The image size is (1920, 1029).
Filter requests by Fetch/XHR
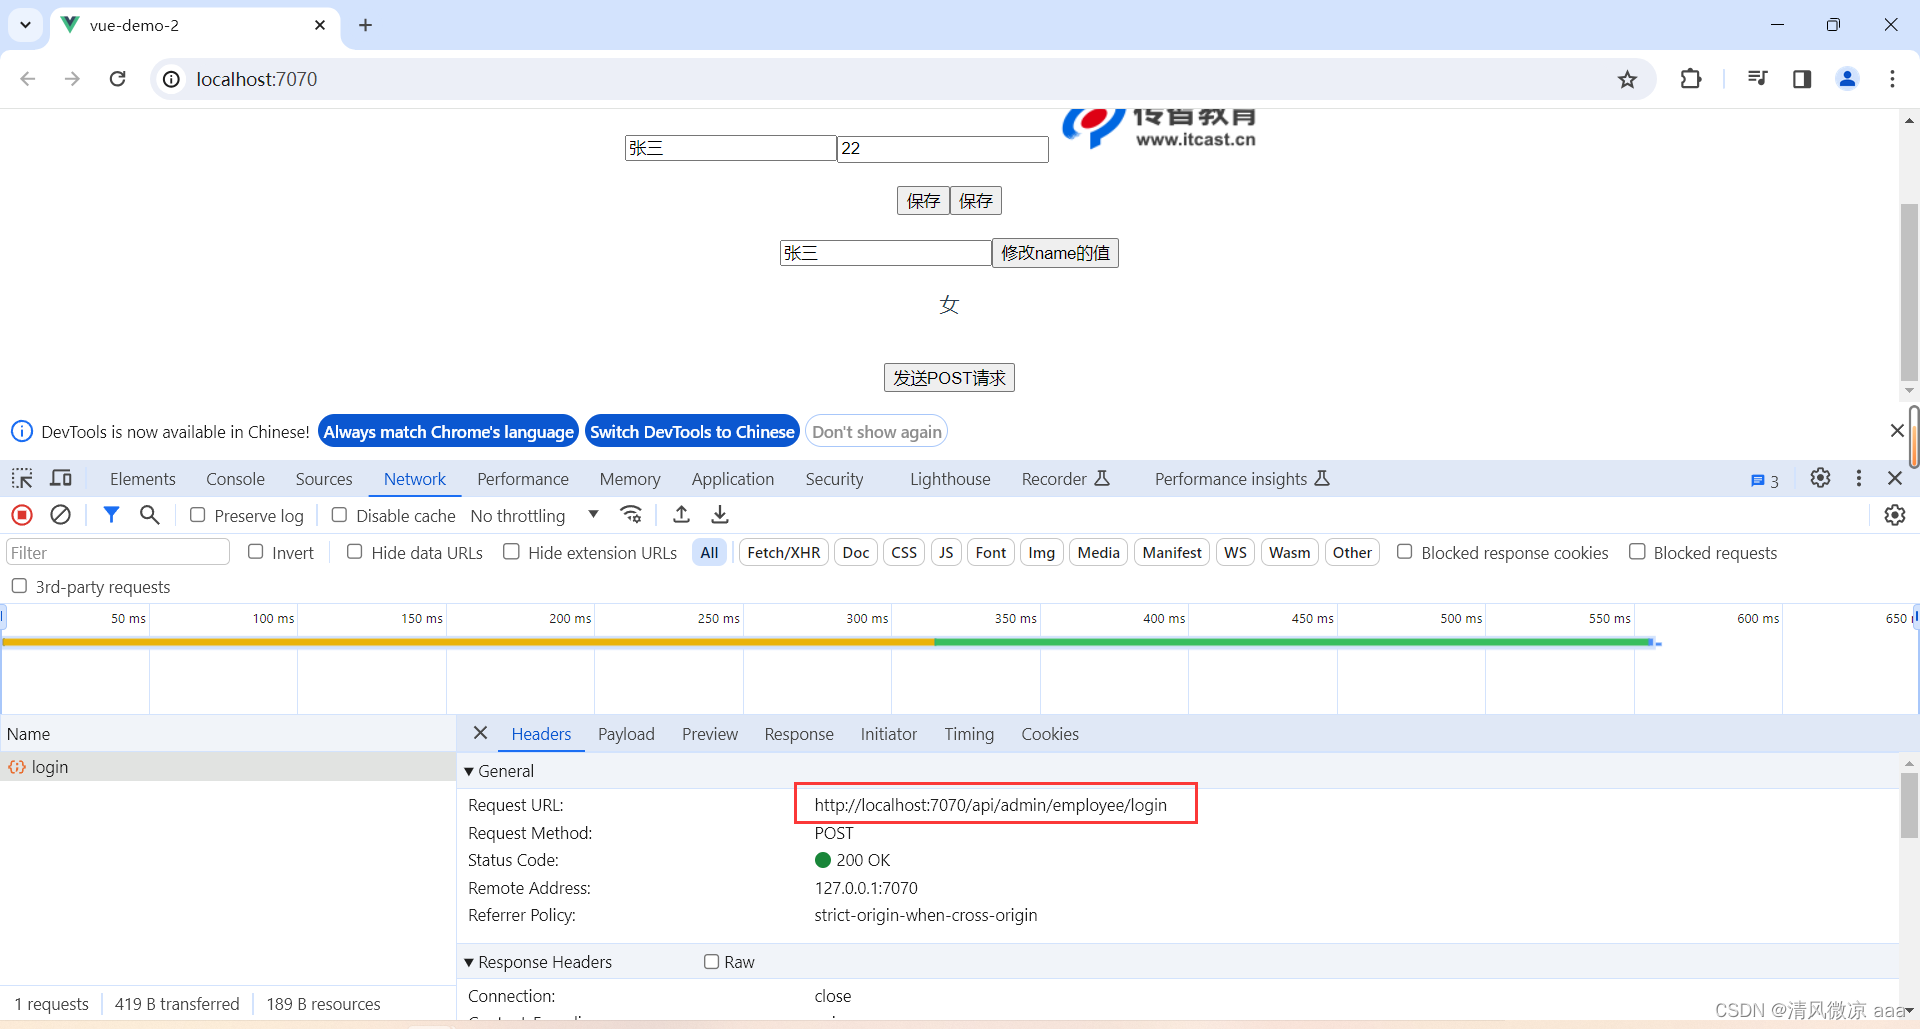pos(784,553)
